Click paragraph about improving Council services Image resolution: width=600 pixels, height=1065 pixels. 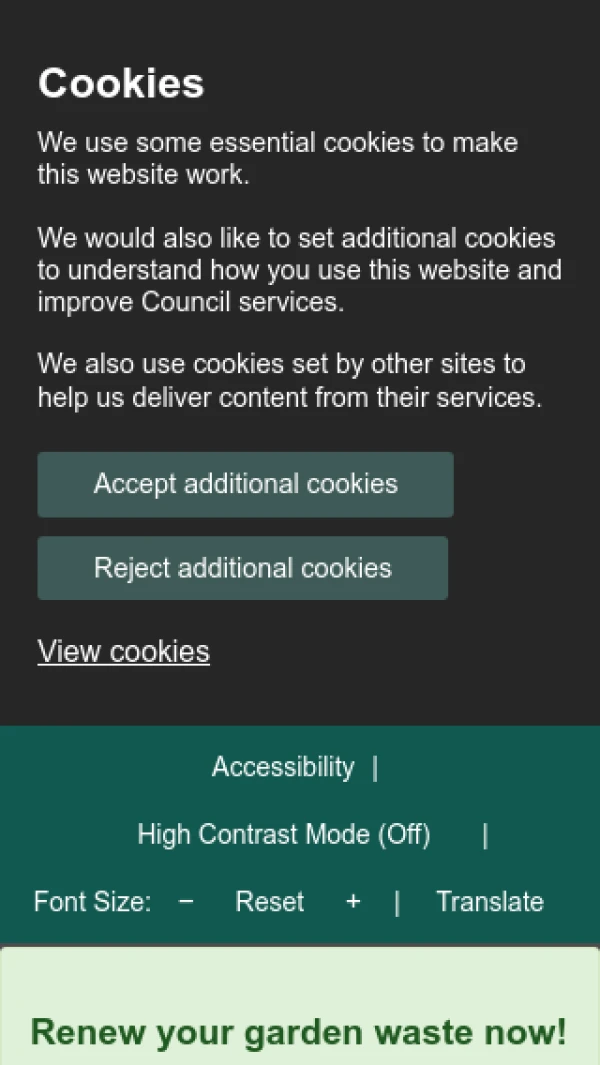click(x=299, y=270)
